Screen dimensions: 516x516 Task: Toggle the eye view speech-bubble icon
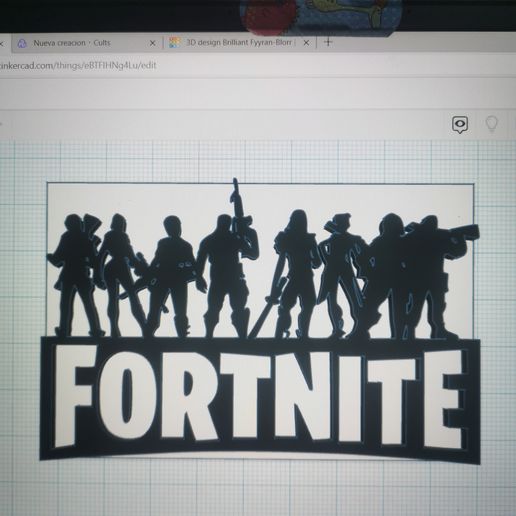click(x=460, y=124)
